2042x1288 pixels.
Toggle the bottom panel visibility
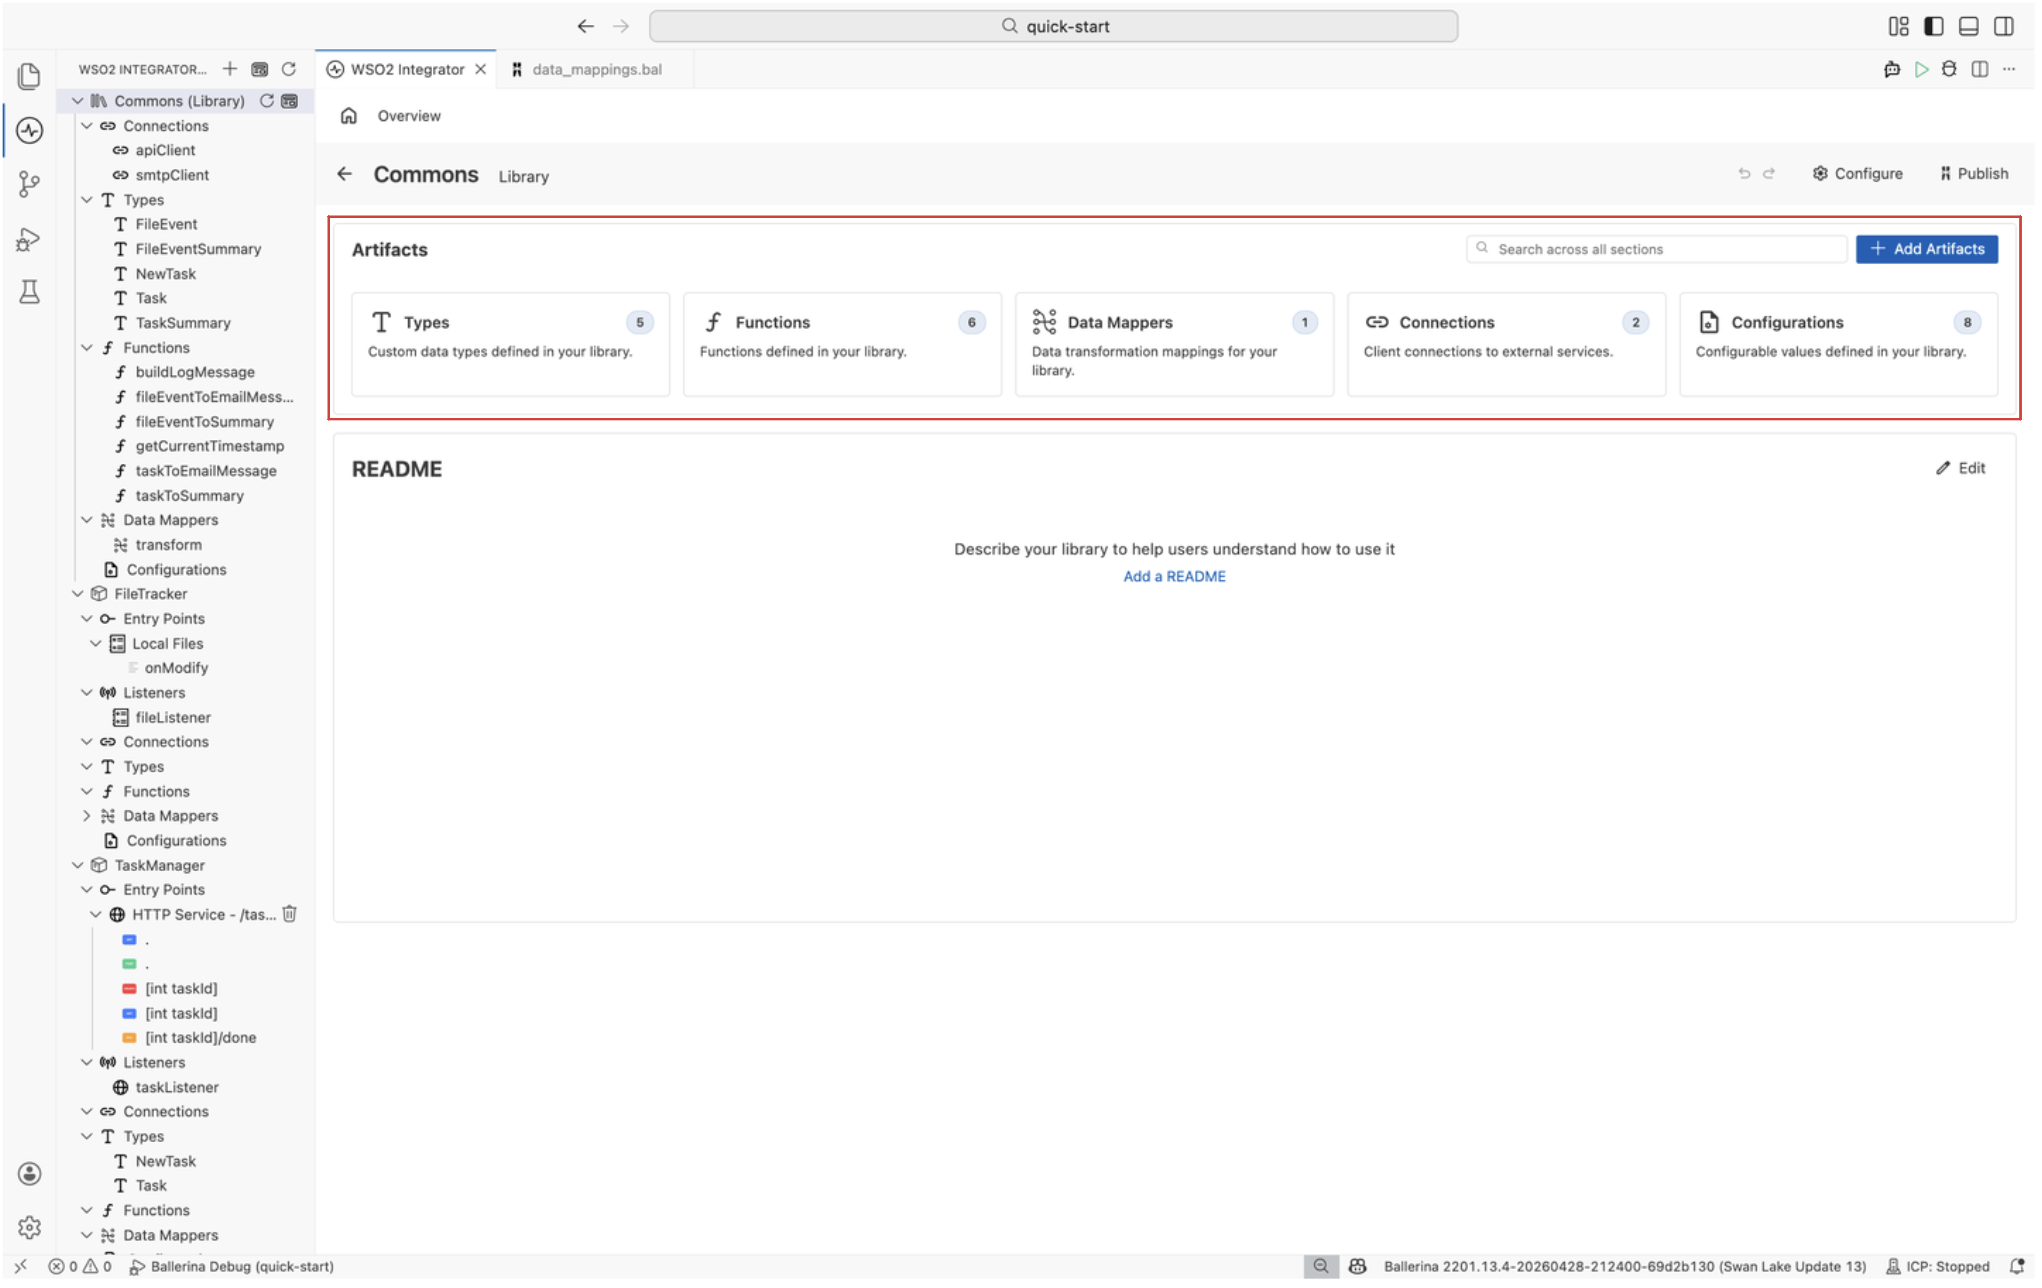1968,26
